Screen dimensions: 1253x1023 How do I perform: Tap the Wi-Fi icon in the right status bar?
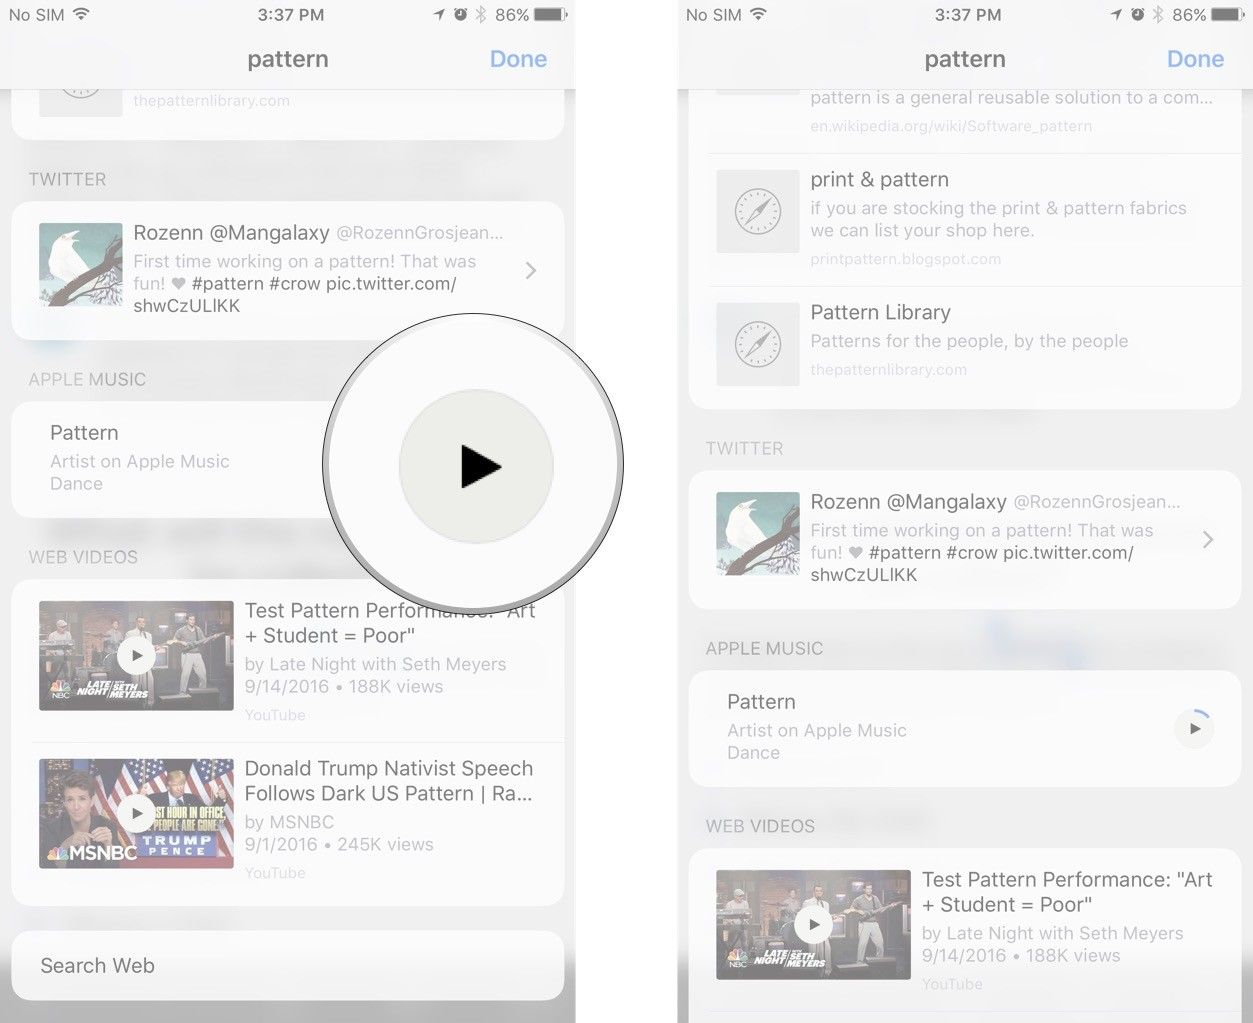tap(758, 15)
